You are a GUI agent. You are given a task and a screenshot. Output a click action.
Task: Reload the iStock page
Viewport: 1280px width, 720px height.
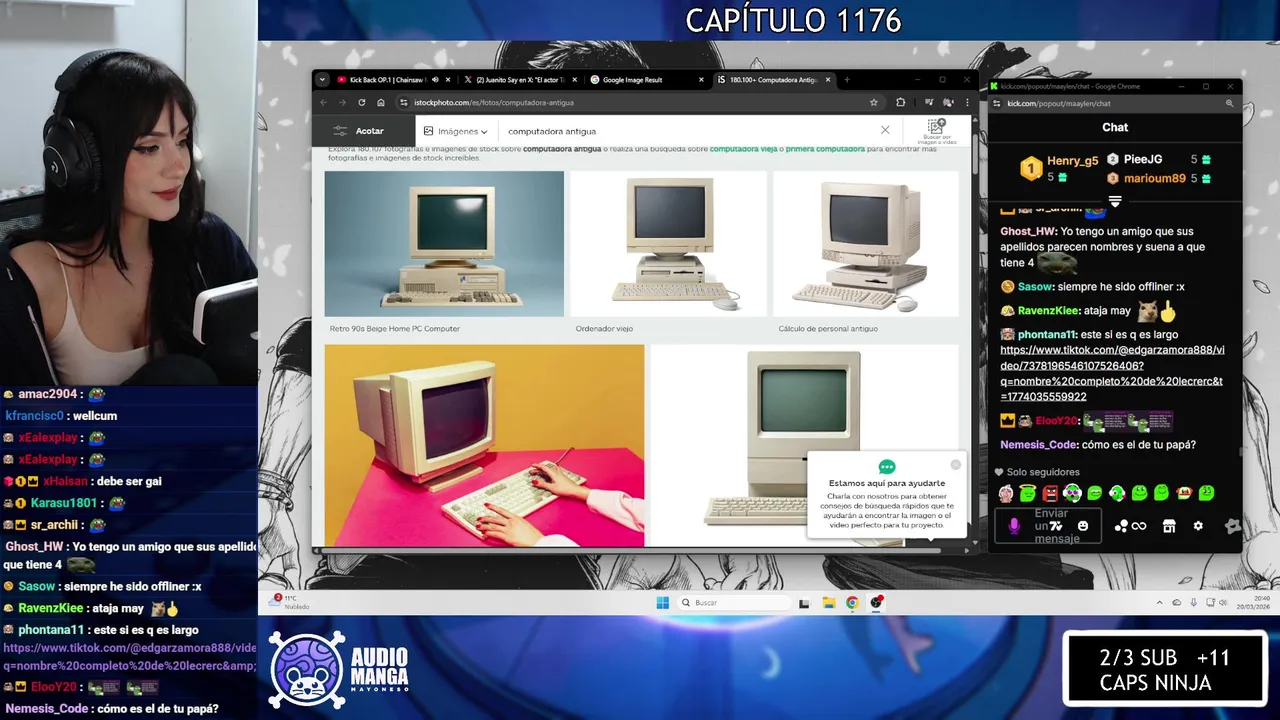point(361,102)
